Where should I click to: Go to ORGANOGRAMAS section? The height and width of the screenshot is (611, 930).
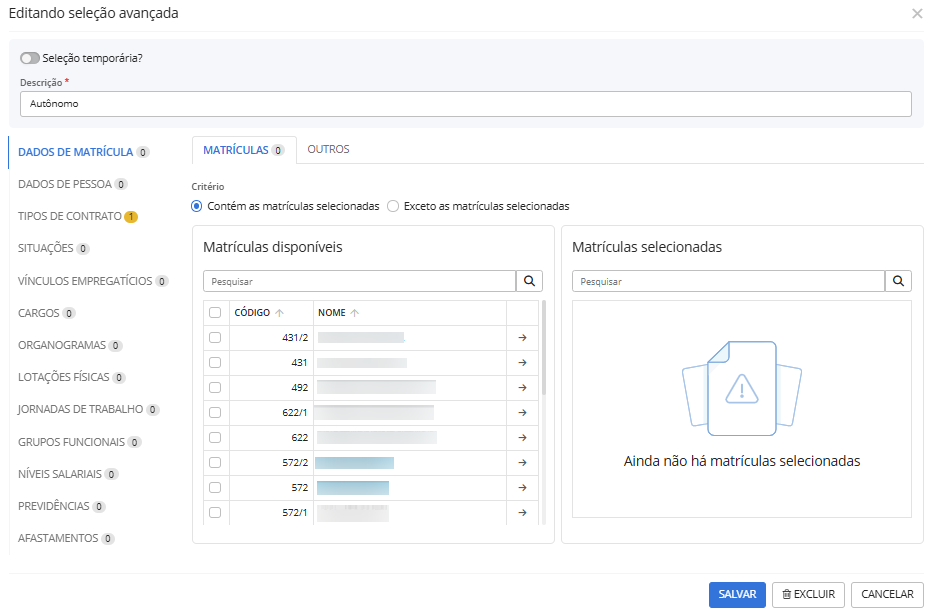point(70,345)
